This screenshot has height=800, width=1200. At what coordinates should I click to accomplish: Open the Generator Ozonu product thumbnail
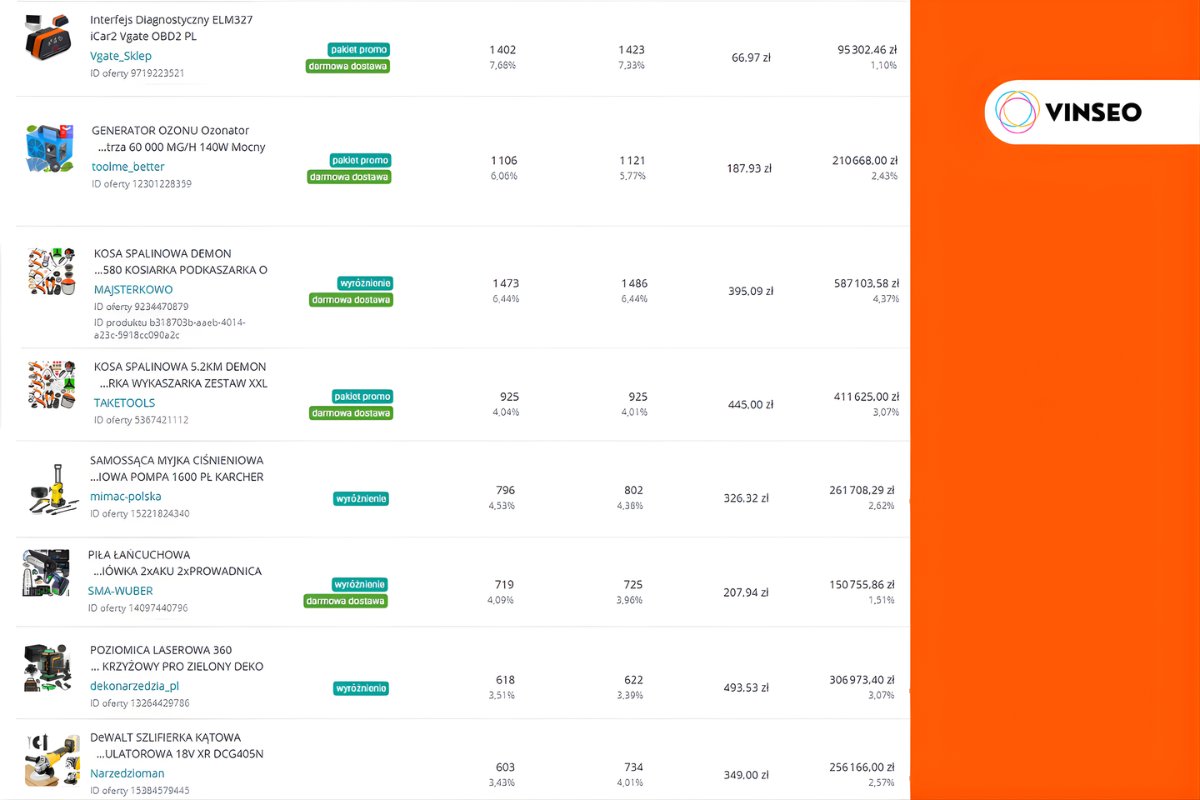click(50, 148)
